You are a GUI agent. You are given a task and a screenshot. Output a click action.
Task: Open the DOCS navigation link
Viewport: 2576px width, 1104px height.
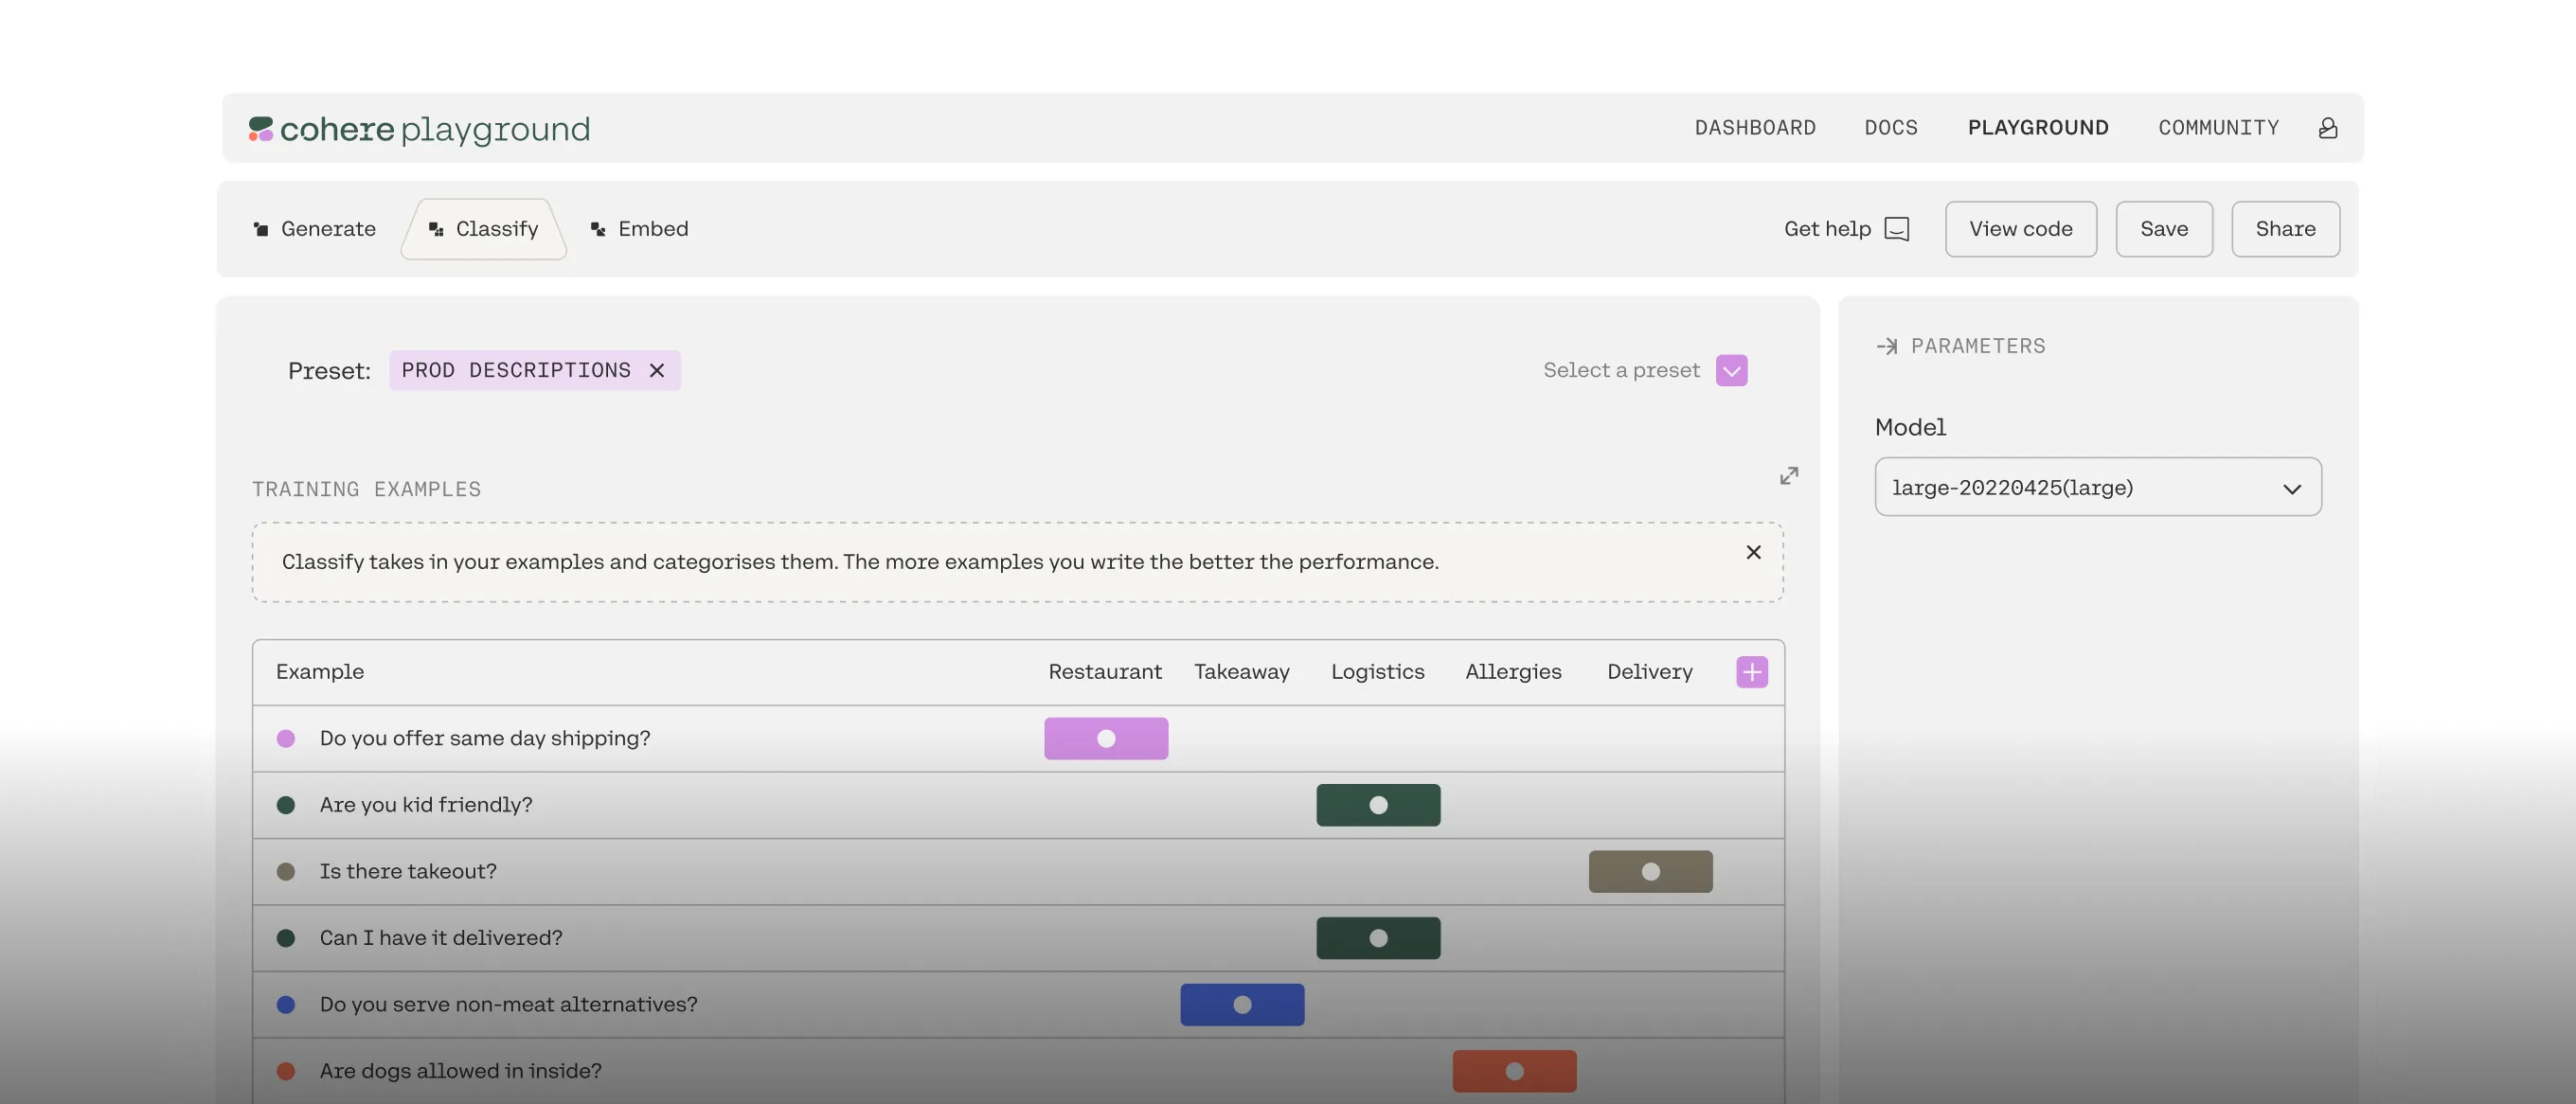pos(1890,128)
